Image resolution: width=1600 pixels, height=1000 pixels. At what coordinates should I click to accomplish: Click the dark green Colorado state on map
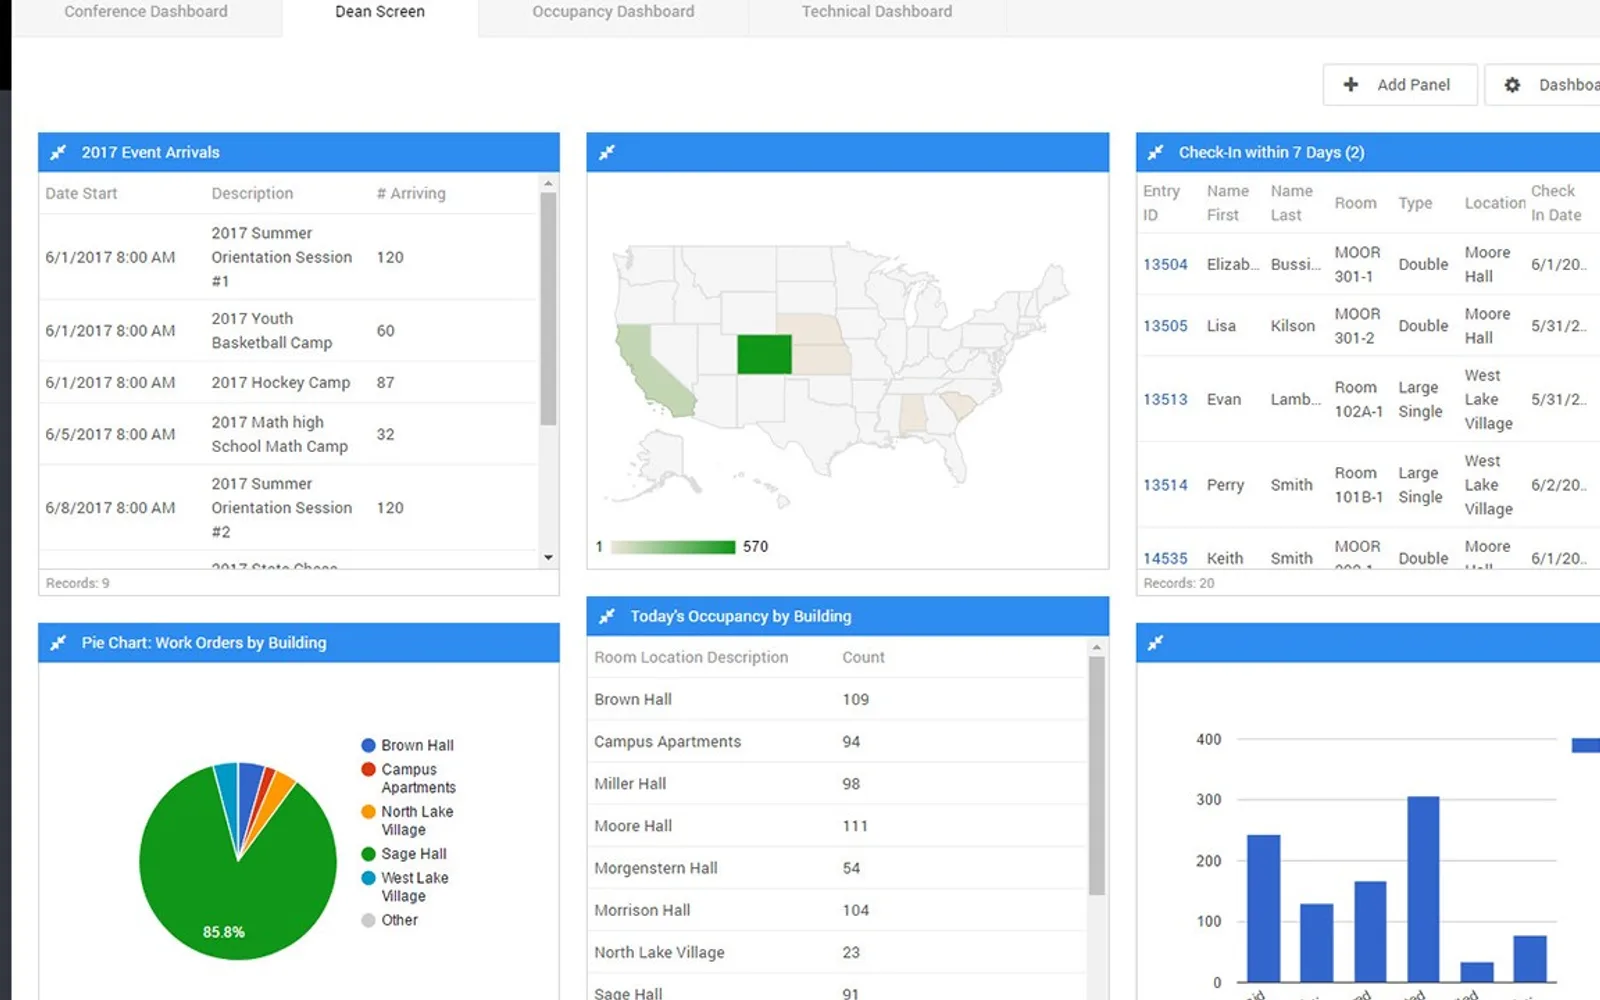tap(764, 354)
